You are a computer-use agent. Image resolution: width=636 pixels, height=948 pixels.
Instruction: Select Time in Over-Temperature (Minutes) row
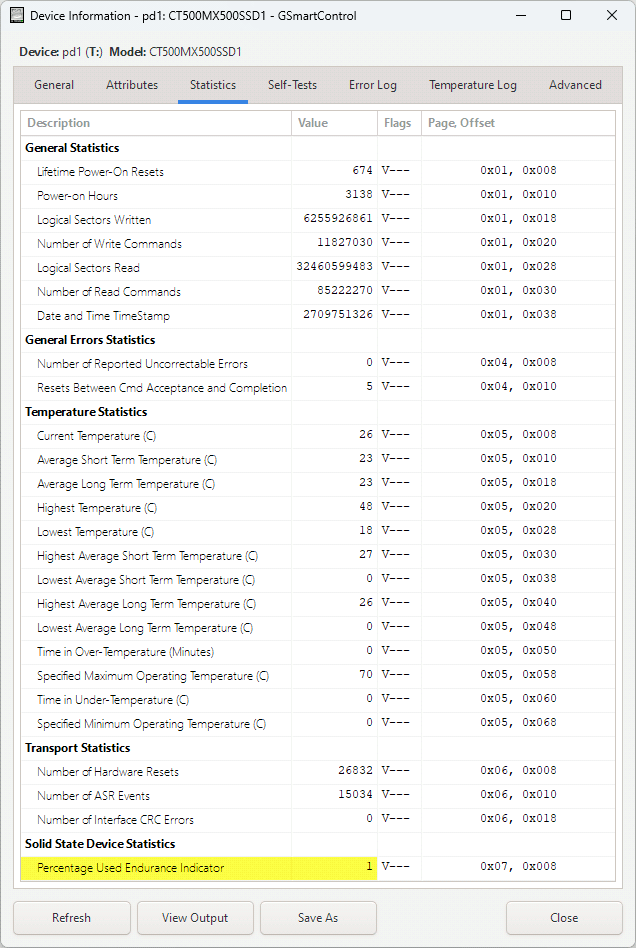coord(318,651)
